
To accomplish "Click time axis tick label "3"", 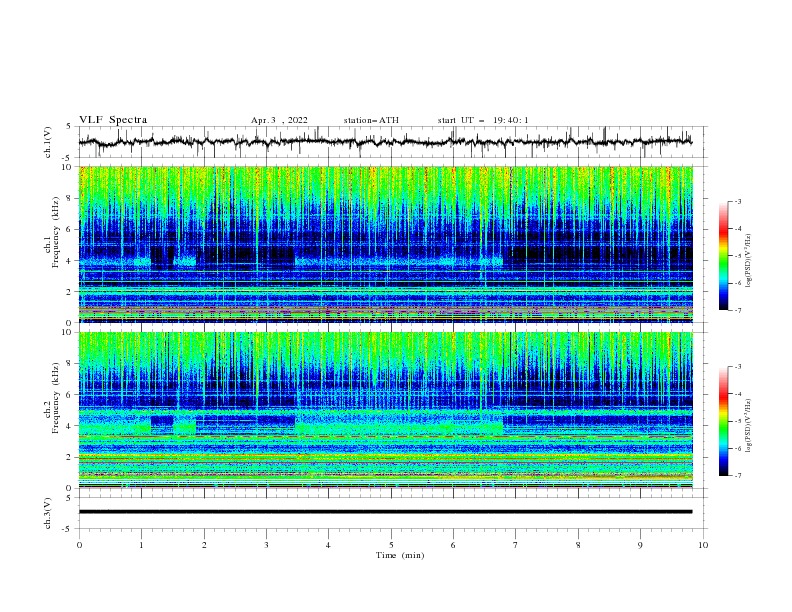I will pyautogui.click(x=266, y=545).
